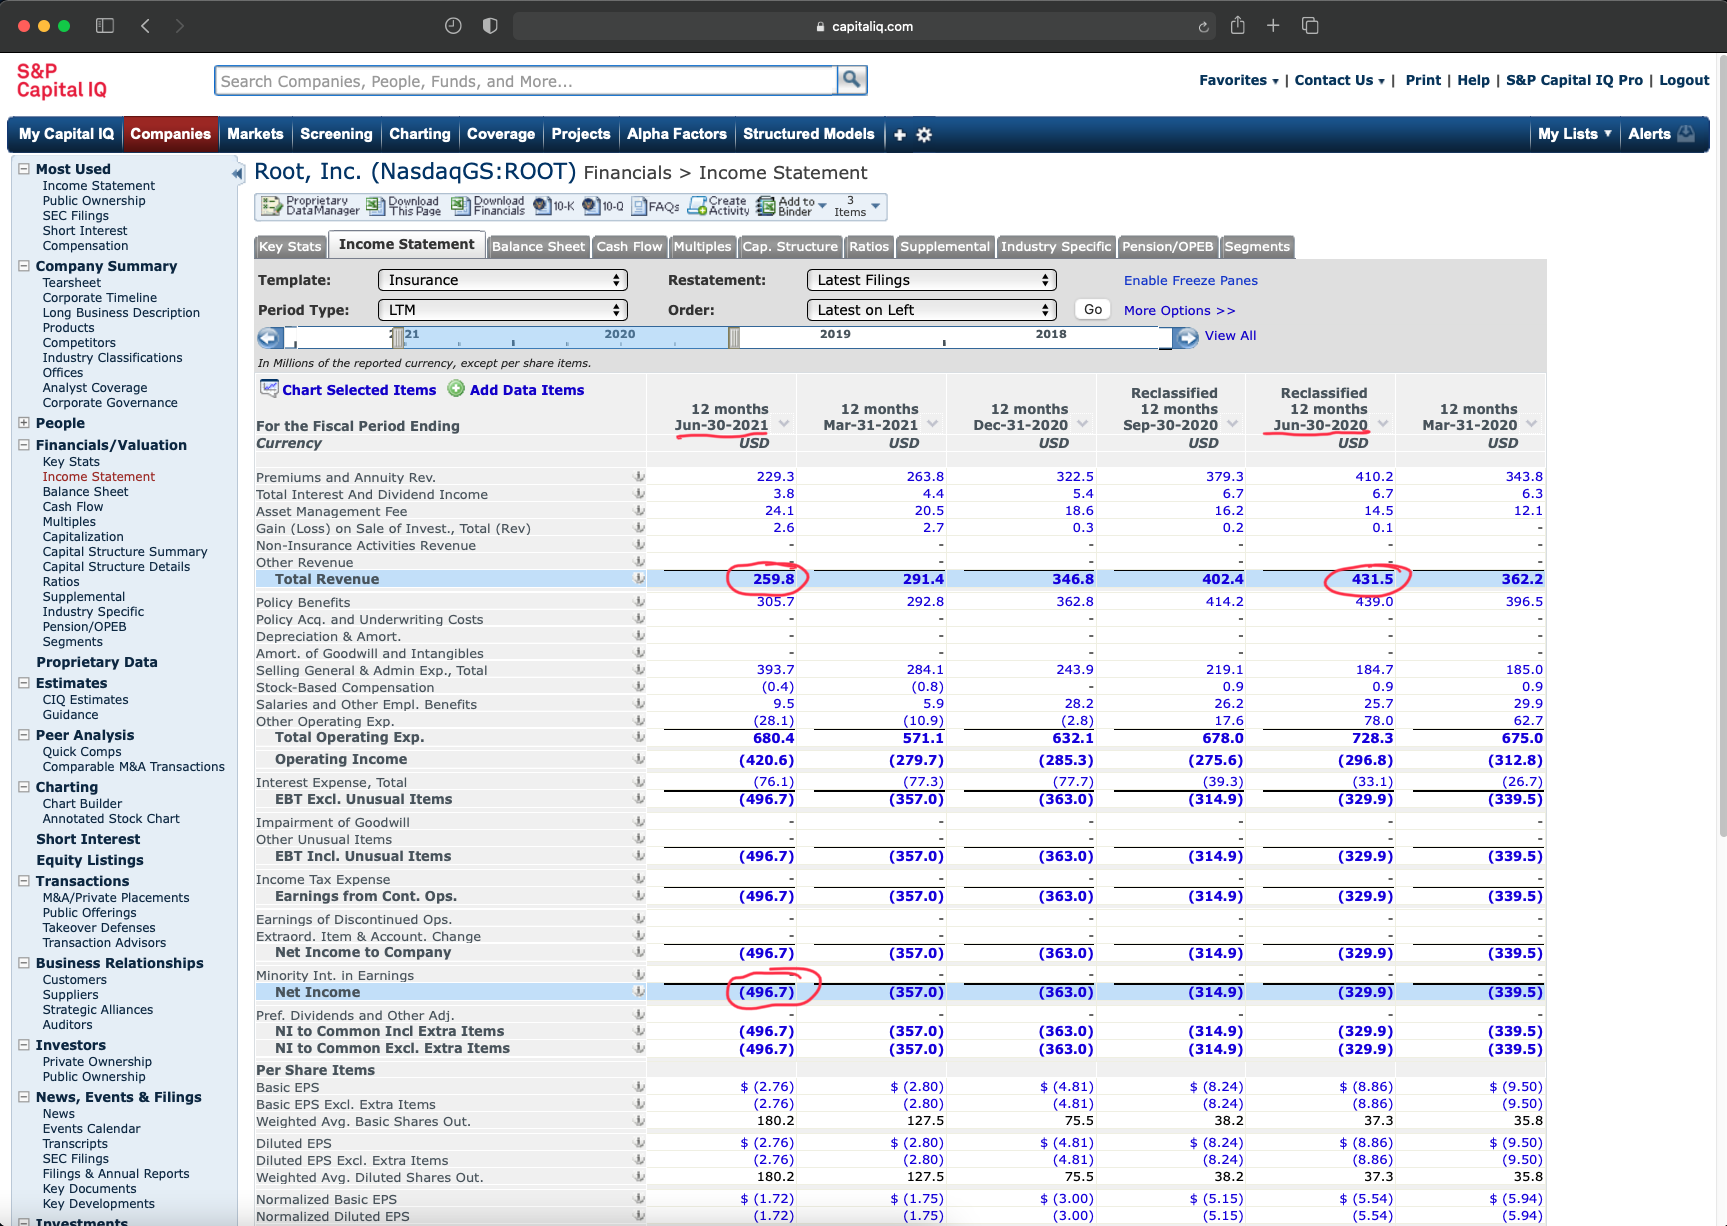The width and height of the screenshot is (1727, 1226).
Task: Open a new Safari tab
Action: click(1273, 26)
